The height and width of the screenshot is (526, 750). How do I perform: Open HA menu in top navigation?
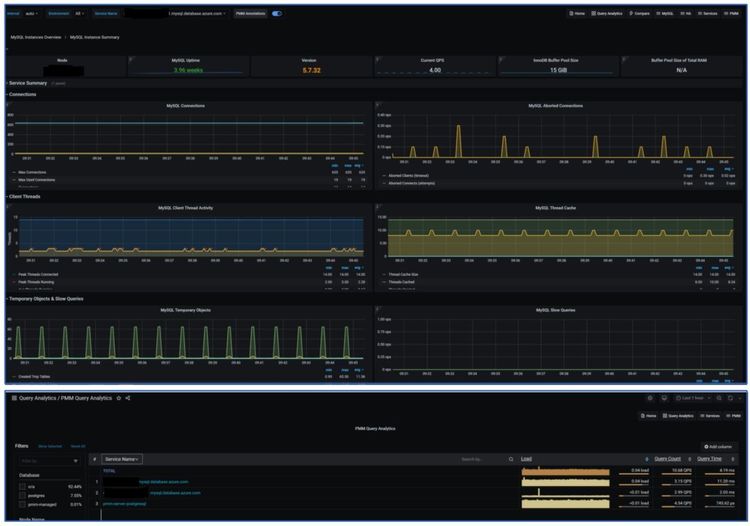point(685,13)
